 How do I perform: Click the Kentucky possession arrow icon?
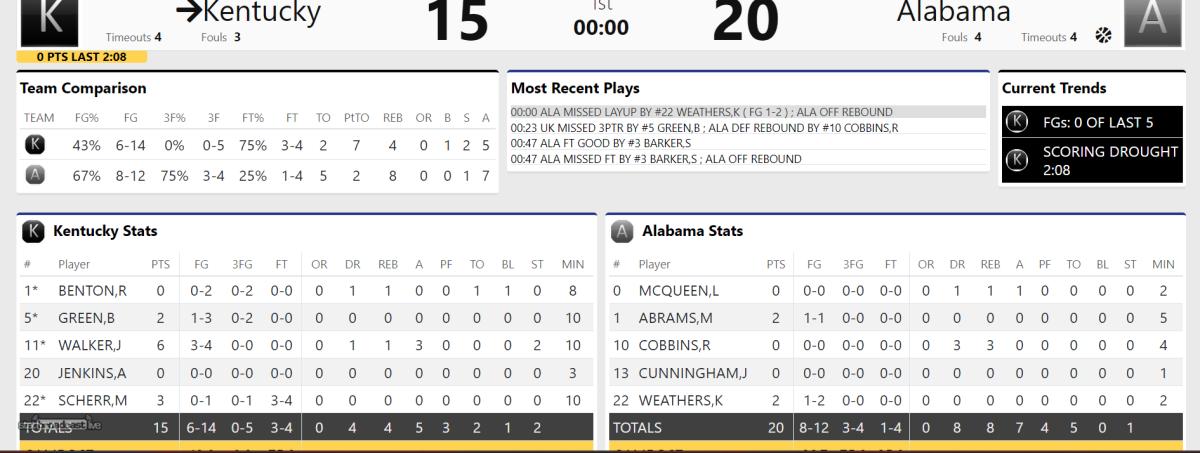coord(188,12)
